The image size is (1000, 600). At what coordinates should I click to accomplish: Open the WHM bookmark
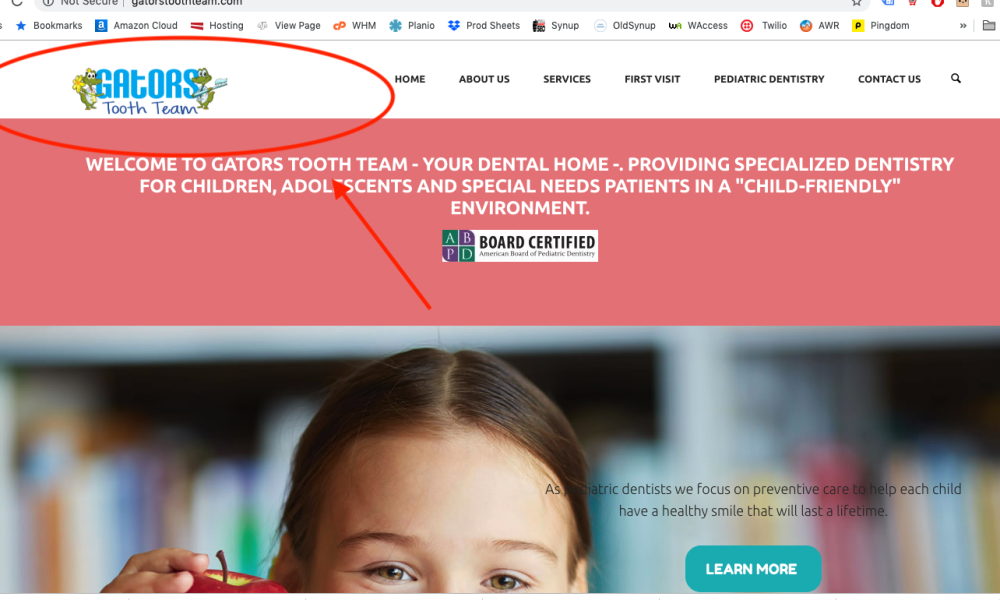(x=355, y=26)
